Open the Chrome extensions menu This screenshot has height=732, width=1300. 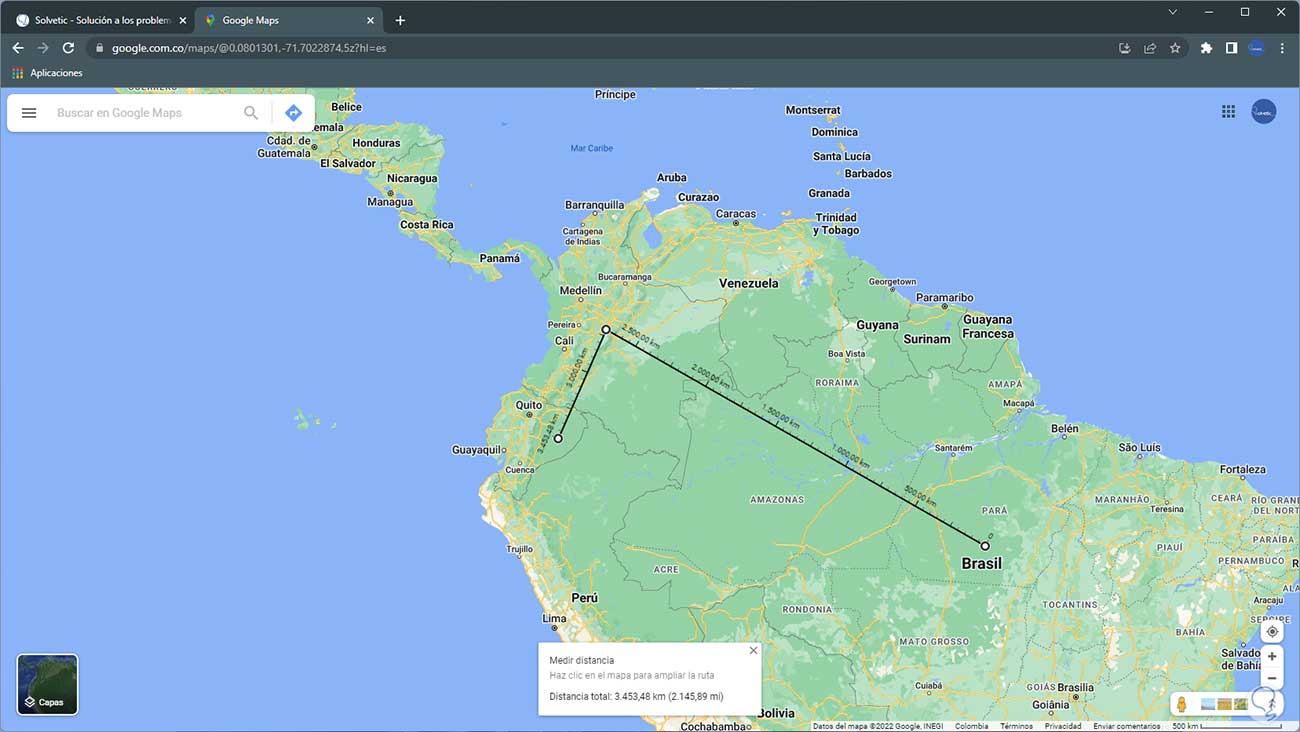tap(1206, 48)
